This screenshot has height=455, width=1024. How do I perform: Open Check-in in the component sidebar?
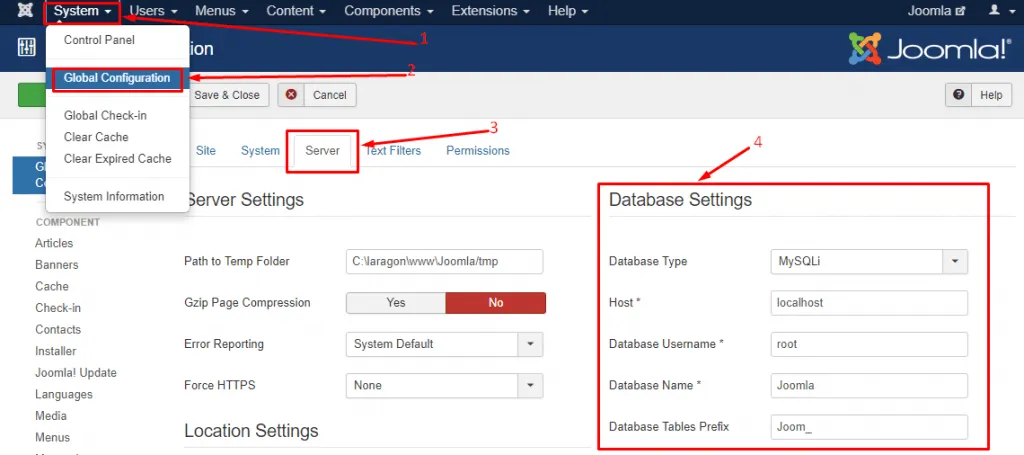pos(58,307)
